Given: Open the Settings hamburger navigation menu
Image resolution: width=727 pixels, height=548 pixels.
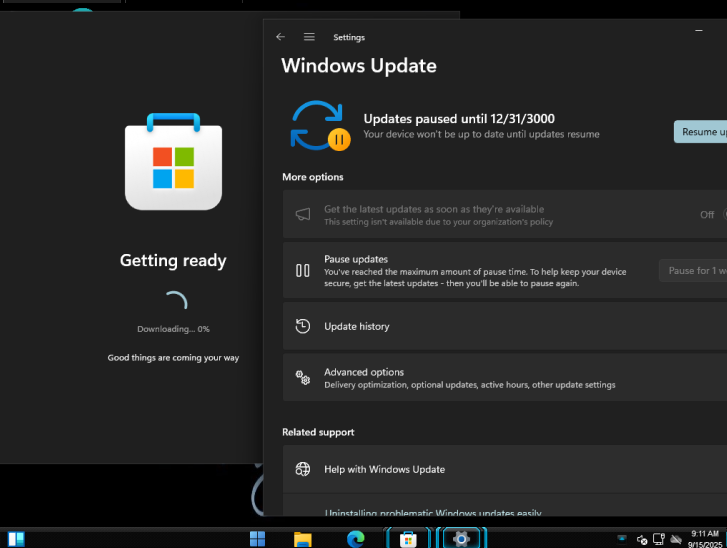Looking at the screenshot, I should [x=309, y=37].
